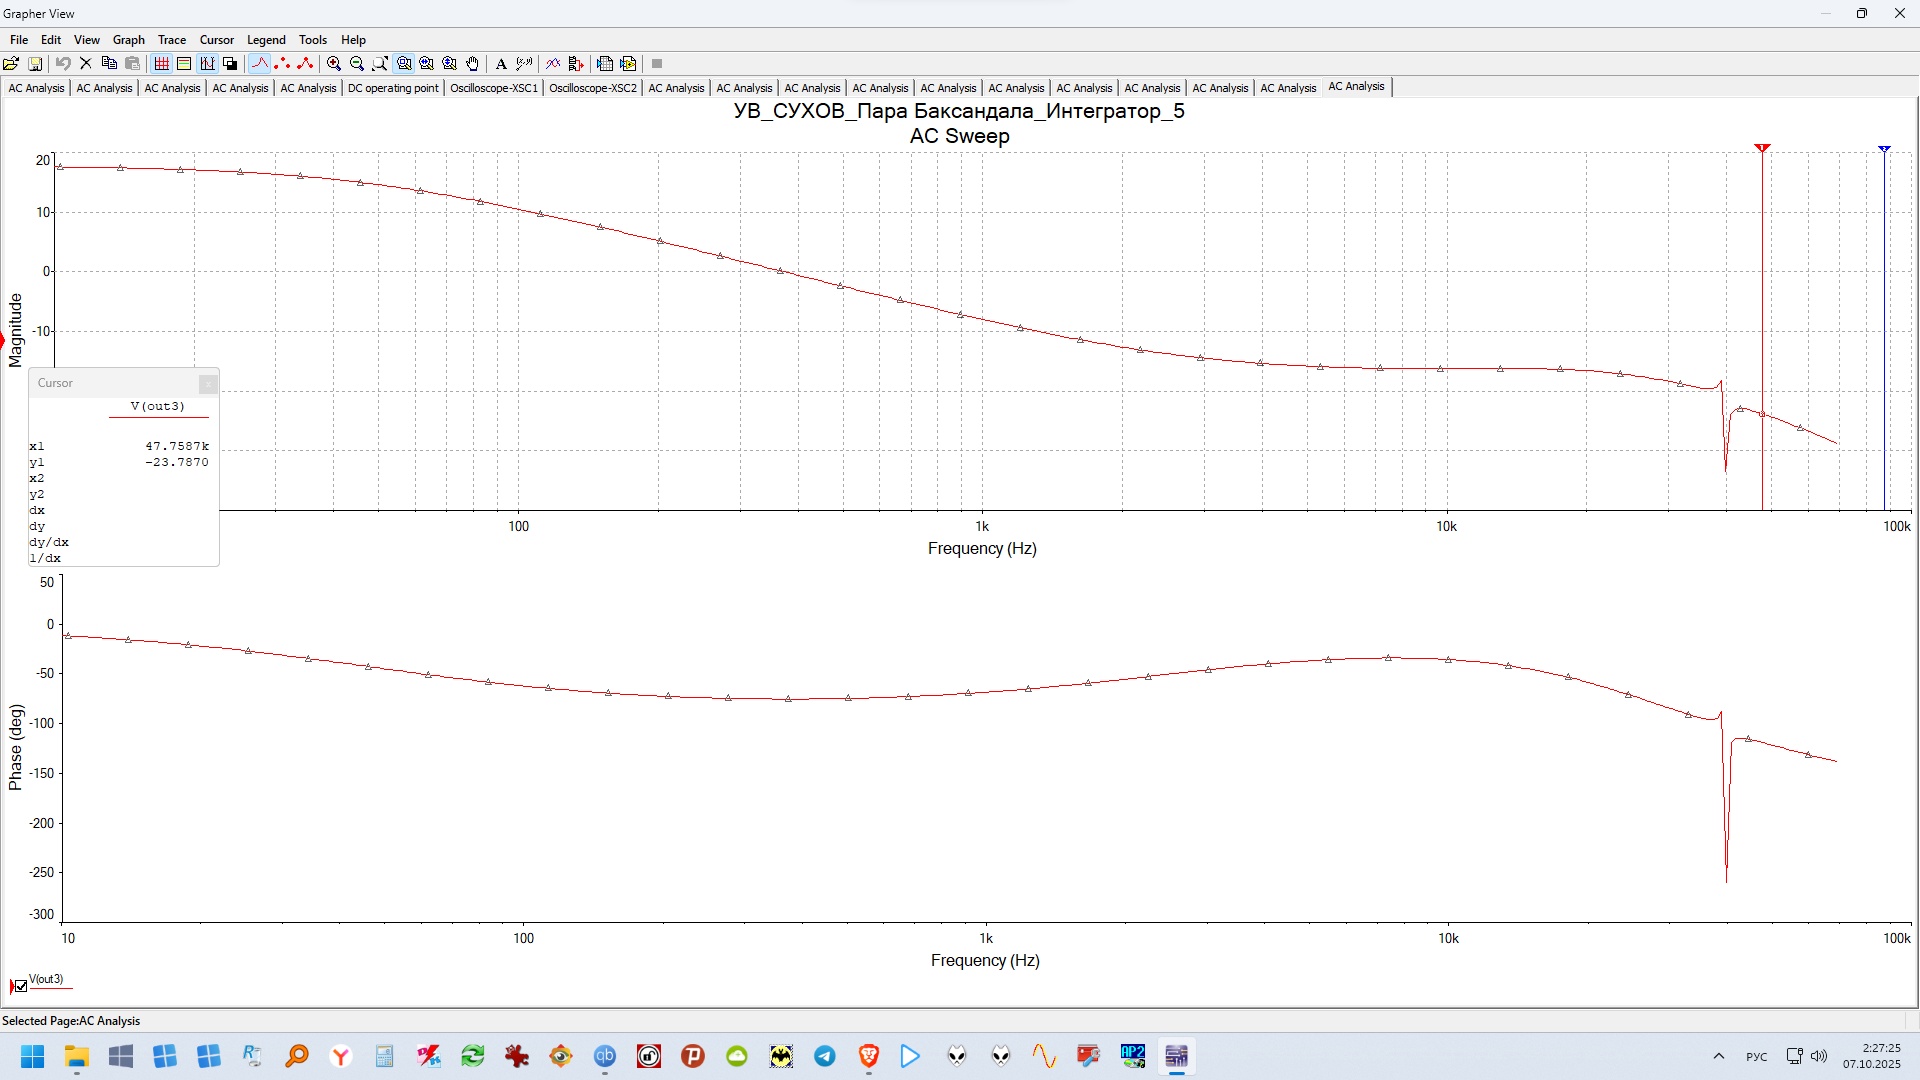Viewport: 1920px width, 1080px height.
Task: Toggle the Show Grid toolbar icon
Action: (161, 63)
